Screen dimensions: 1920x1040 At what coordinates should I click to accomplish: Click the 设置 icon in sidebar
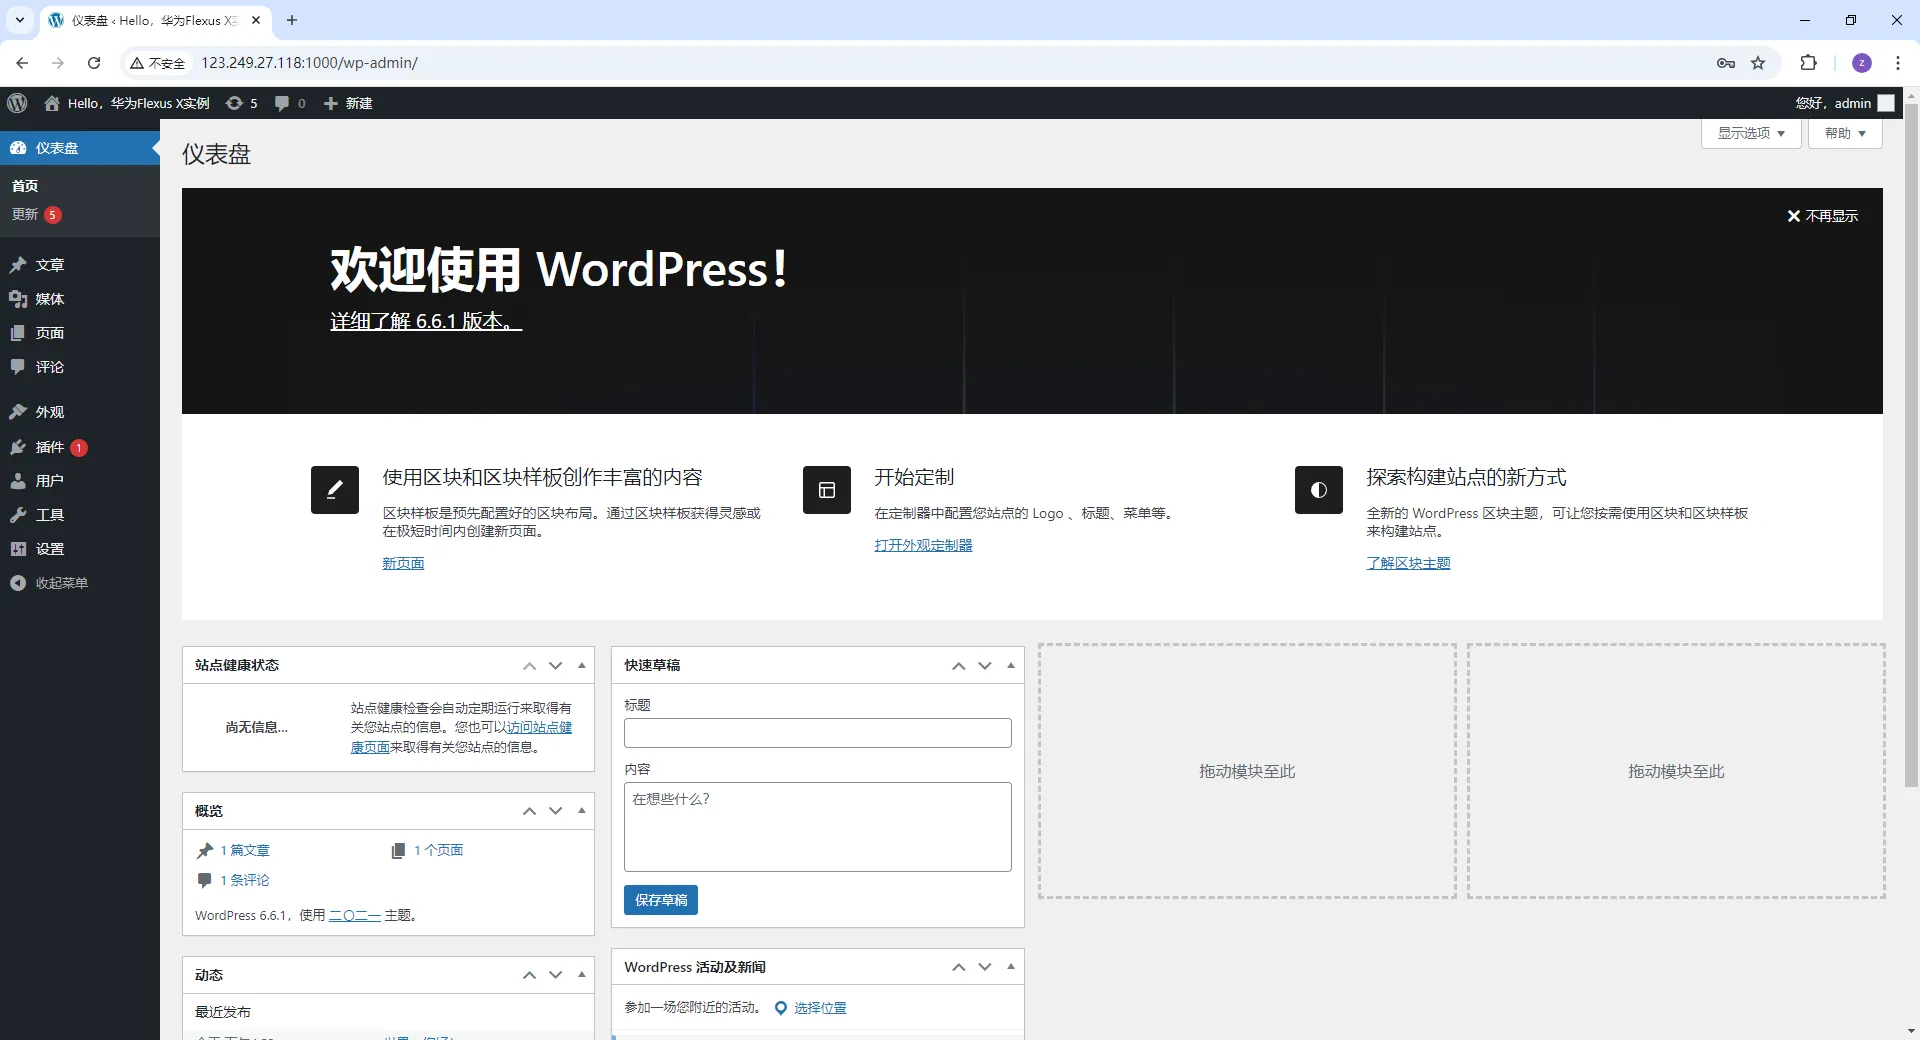pyautogui.click(x=18, y=549)
